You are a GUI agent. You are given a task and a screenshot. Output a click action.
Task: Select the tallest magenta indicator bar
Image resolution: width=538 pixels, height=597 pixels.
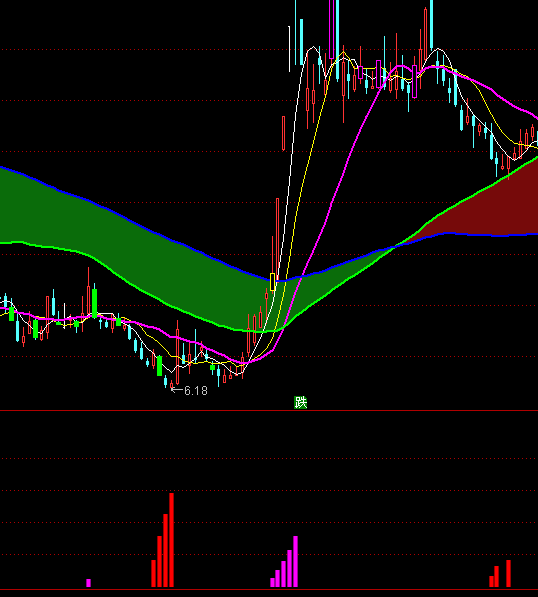pyautogui.click(x=295, y=562)
